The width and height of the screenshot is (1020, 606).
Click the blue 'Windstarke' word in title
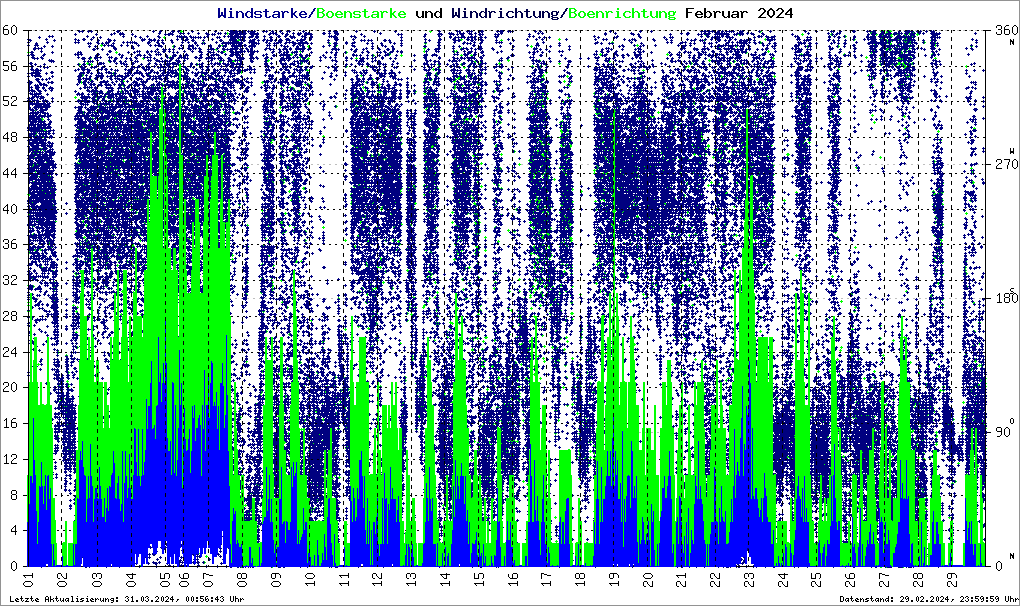tap(262, 14)
